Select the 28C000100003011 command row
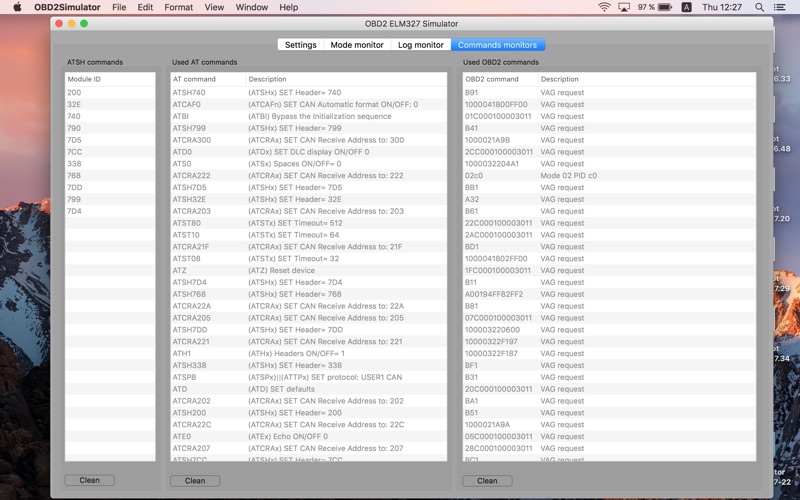 click(609, 448)
